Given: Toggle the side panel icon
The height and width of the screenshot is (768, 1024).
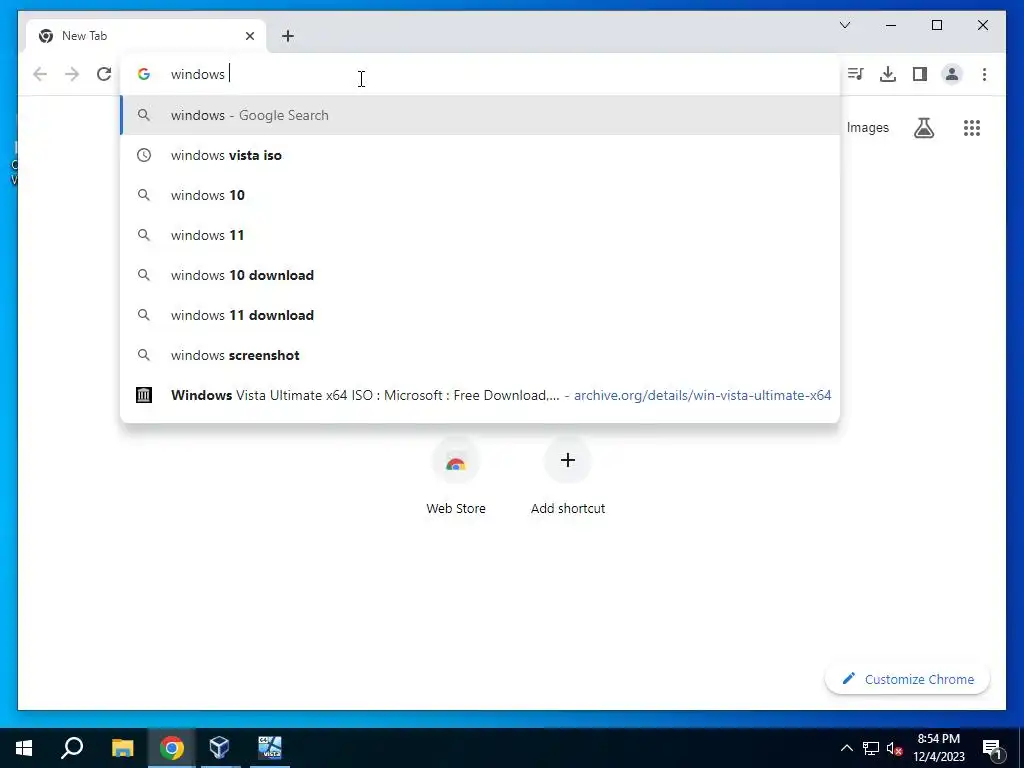Looking at the screenshot, I should pos(920,74).
